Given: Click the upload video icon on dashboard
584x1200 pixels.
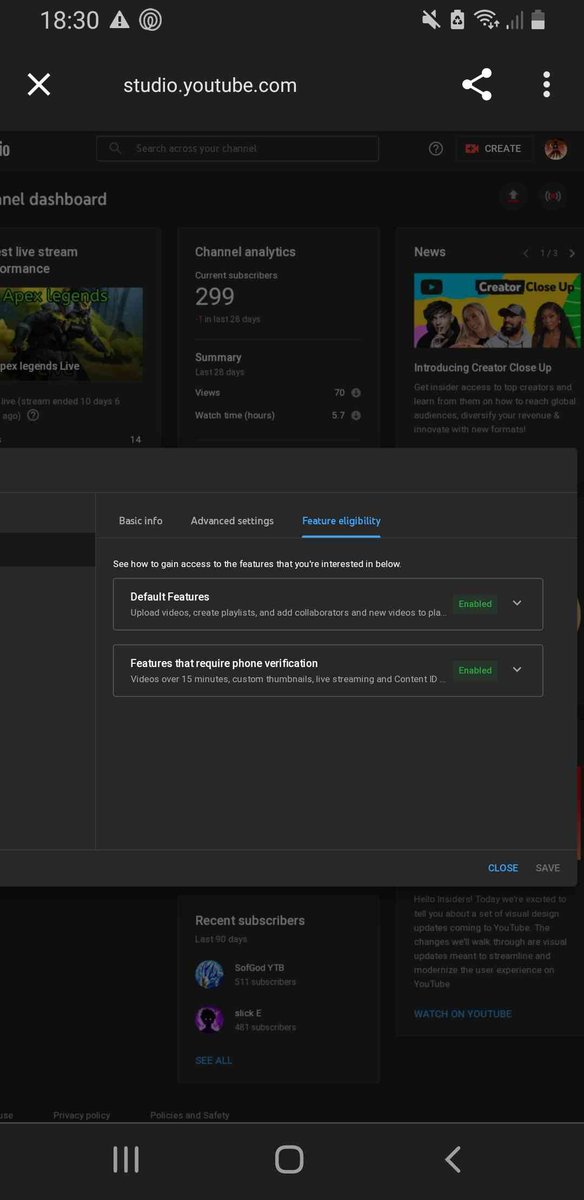Looking at the screenshot, I should pyautogui.click(x=513, y=196).
